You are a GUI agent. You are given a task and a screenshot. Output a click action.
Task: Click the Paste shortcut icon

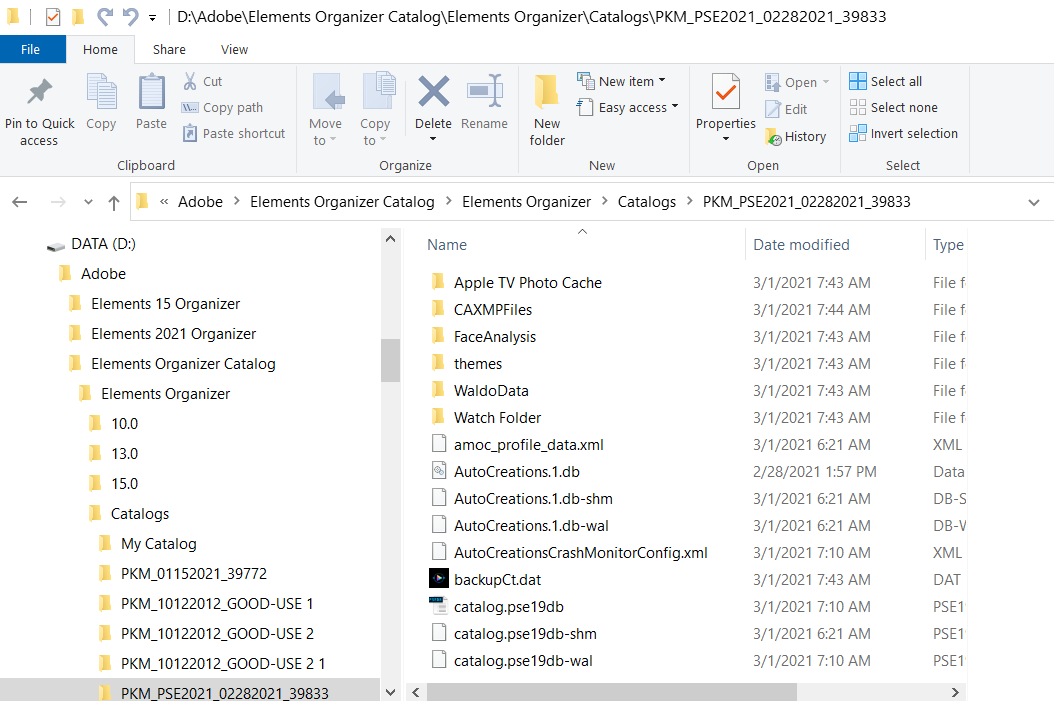coord(190,133)
